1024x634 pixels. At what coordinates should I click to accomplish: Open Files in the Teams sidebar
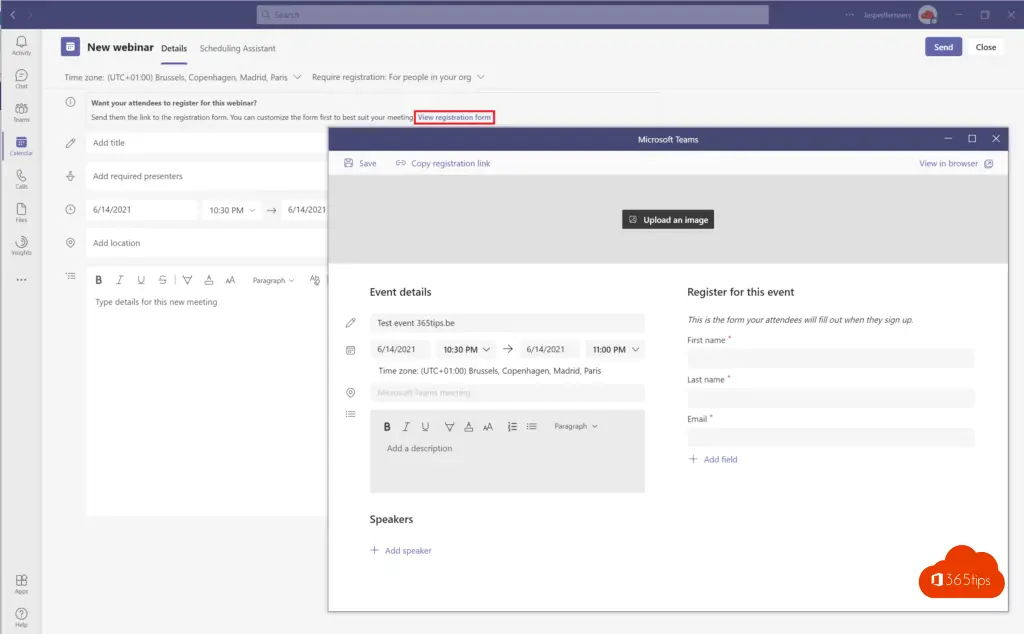tap(21, 212)
